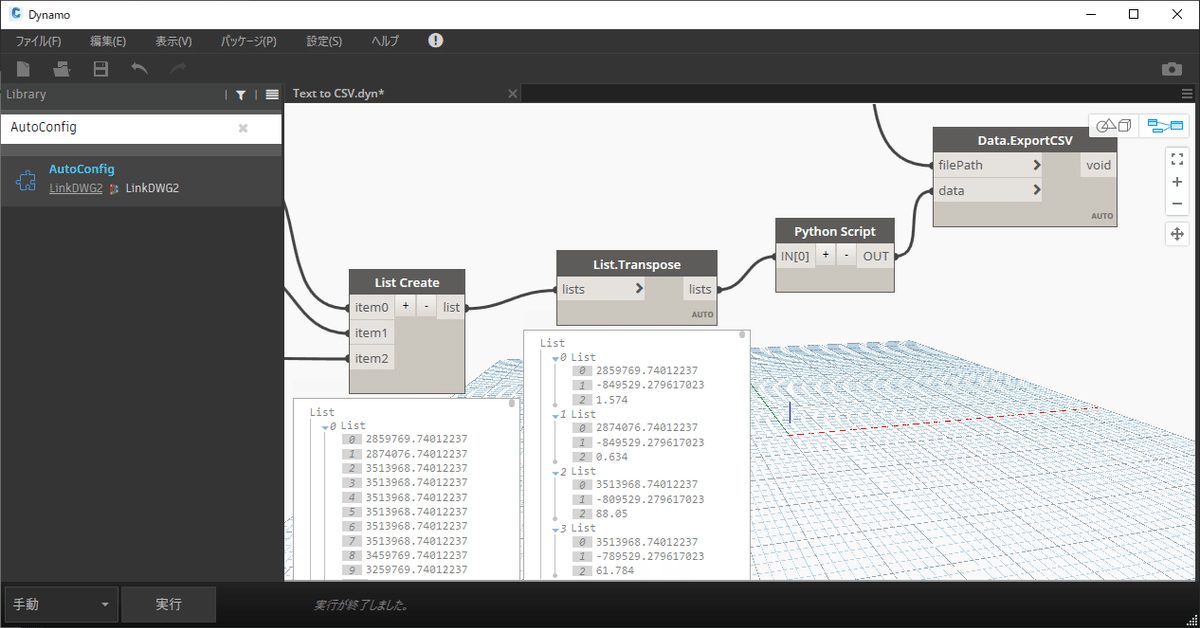Click the camera export image icon

click(x=1172, y=69)
